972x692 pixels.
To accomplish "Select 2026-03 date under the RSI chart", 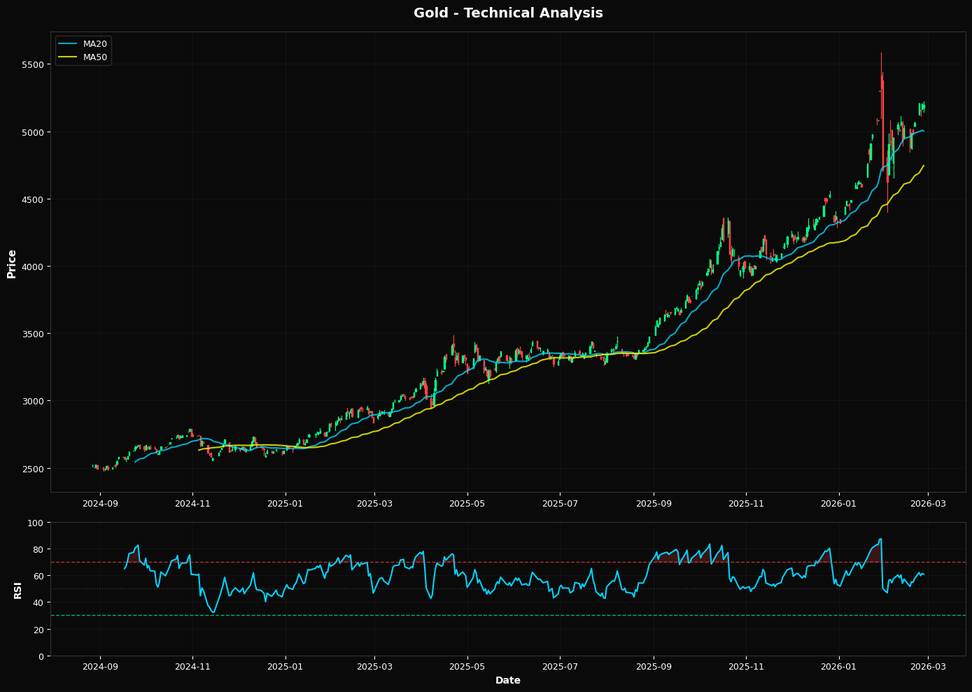I will point(928,667).
